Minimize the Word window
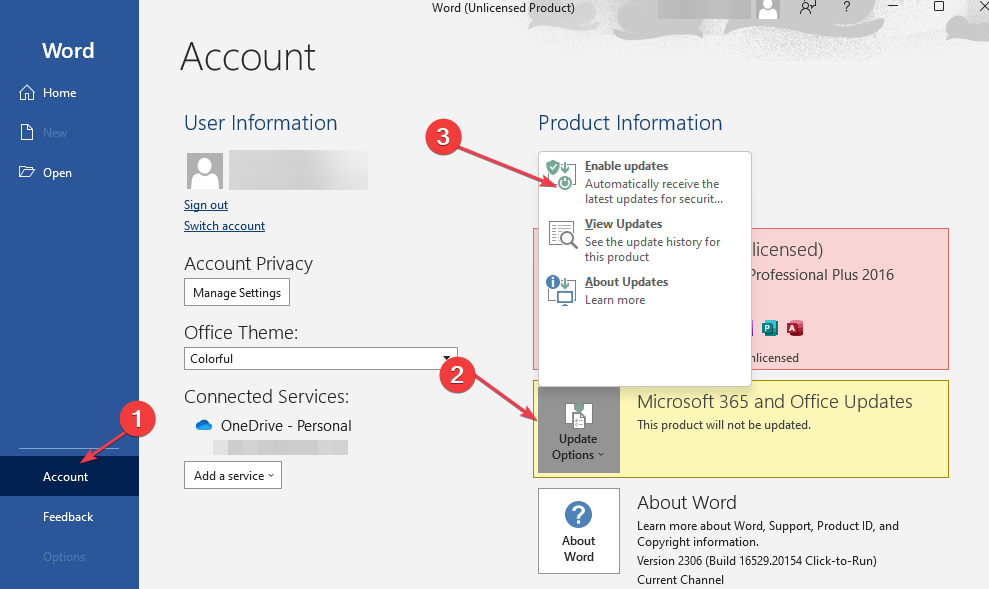The width and height of the screenshot is (989, 589). click(x=893, y=6)
